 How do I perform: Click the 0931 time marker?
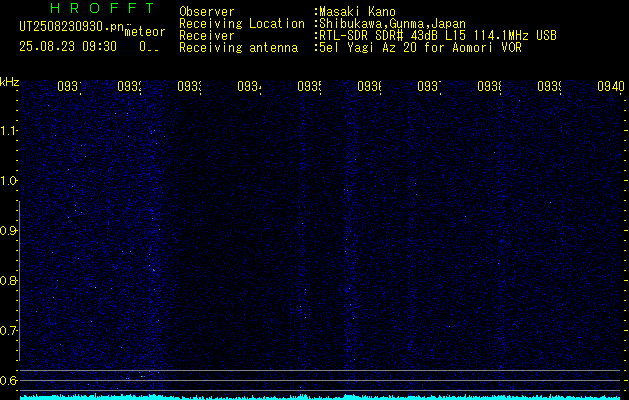pos(69,86)
